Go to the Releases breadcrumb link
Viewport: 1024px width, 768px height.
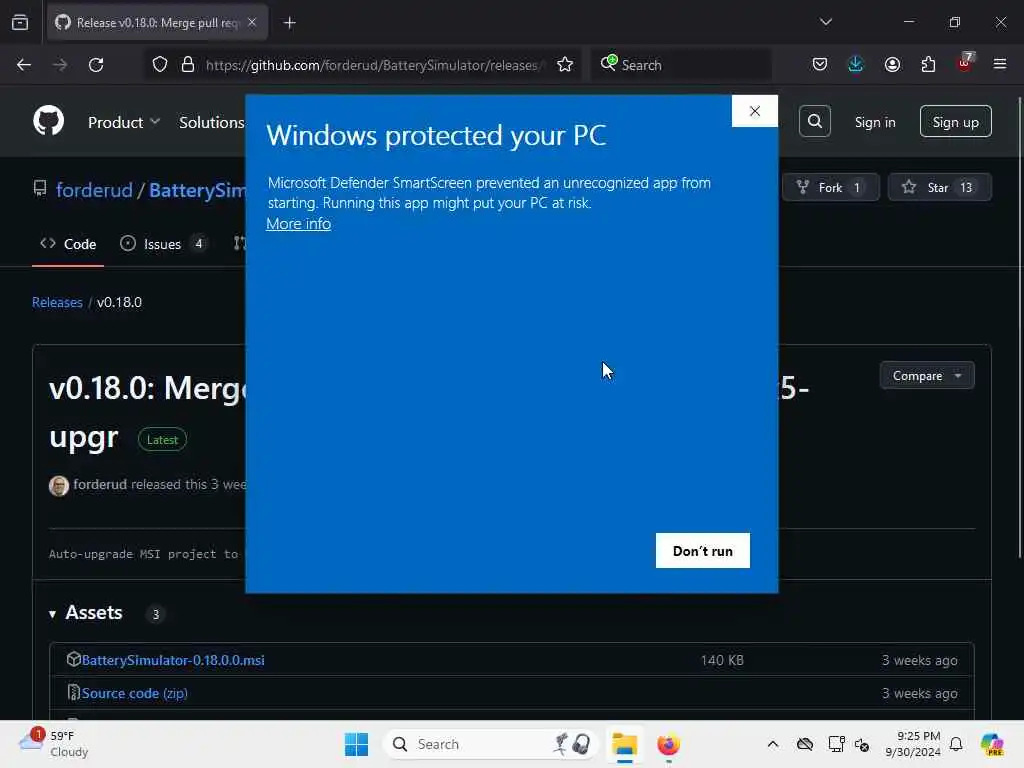57,302
